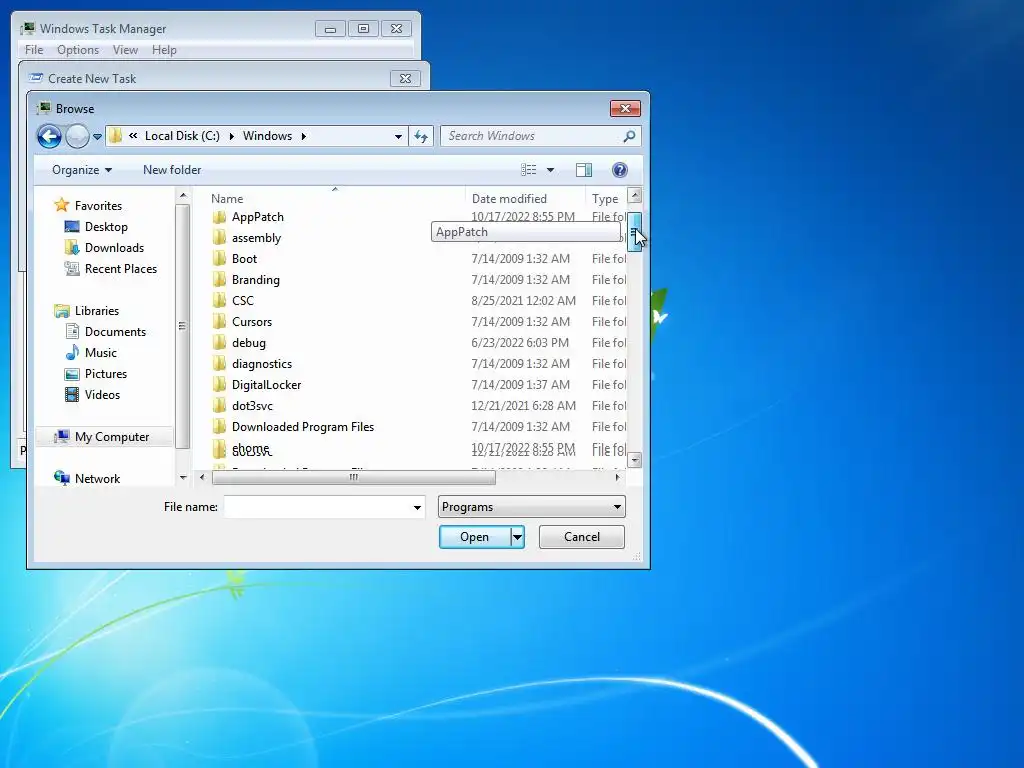Open Help with the question mark icon
1024x768 pixels.
click(620, 170)
